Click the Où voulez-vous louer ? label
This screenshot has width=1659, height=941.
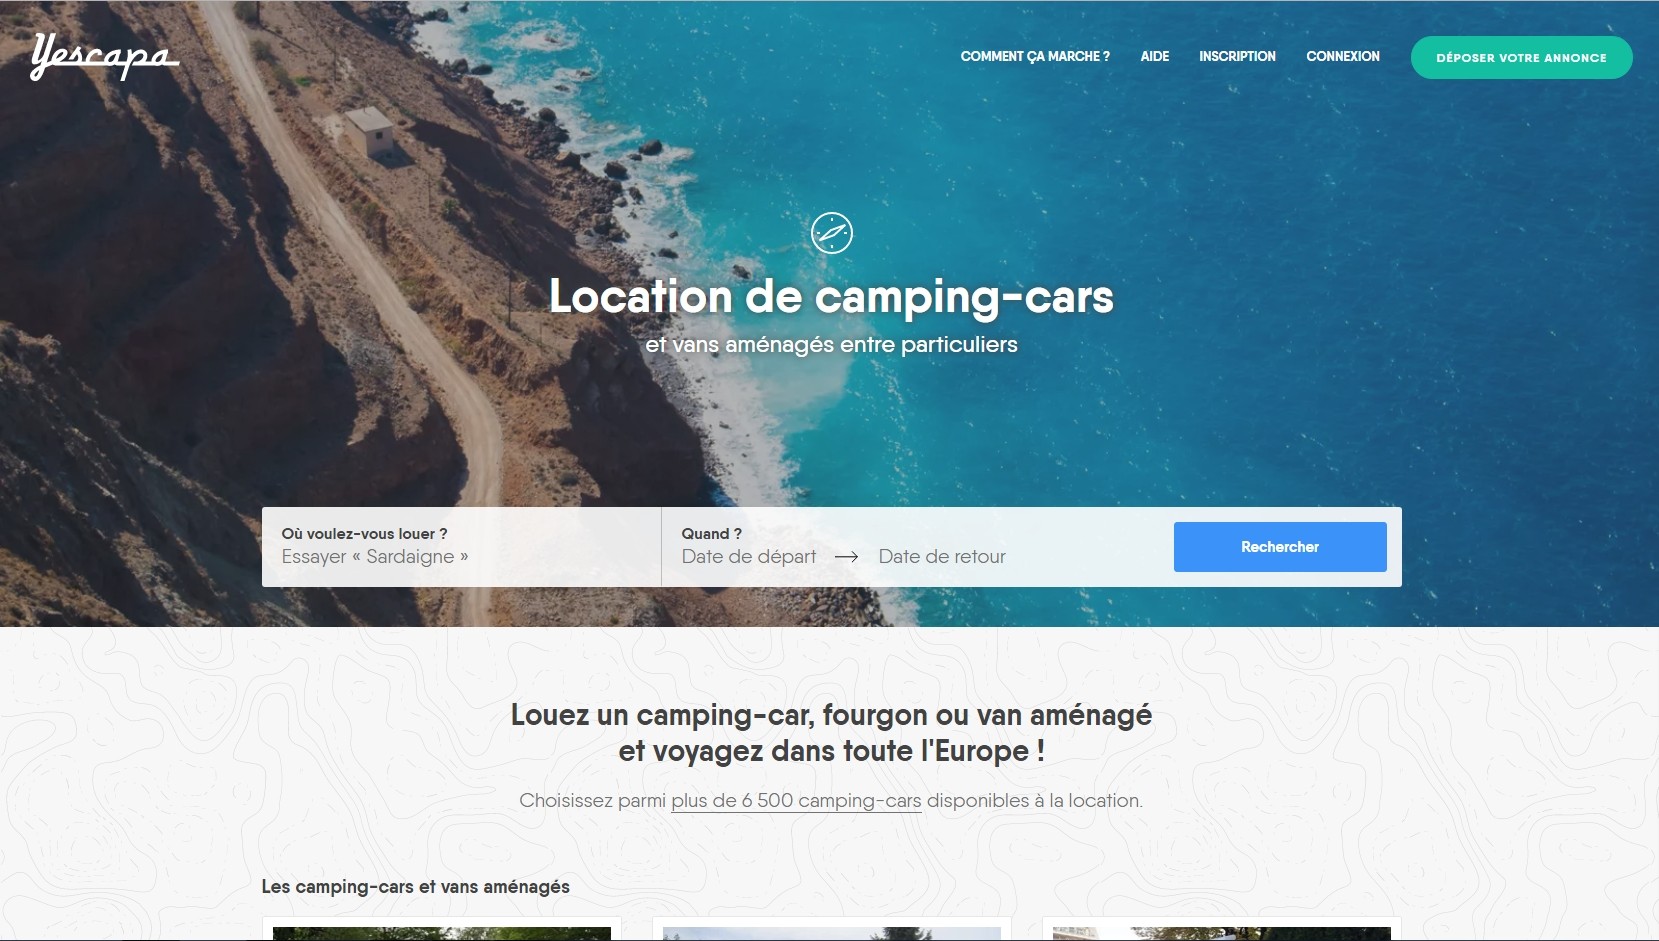pyautogui.click(x=364, y=534)
